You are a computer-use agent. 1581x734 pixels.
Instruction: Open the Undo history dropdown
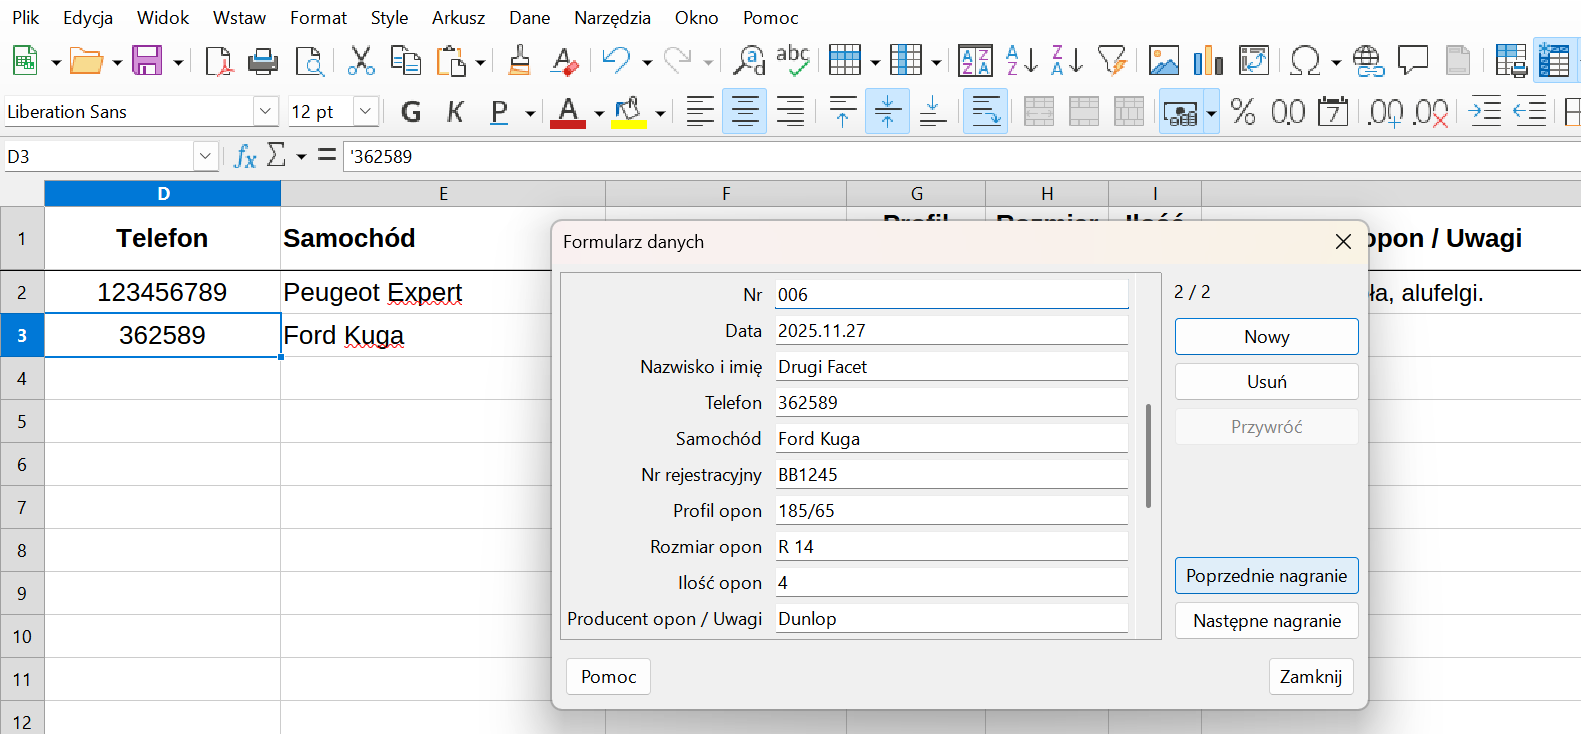(x=646, y=62)
